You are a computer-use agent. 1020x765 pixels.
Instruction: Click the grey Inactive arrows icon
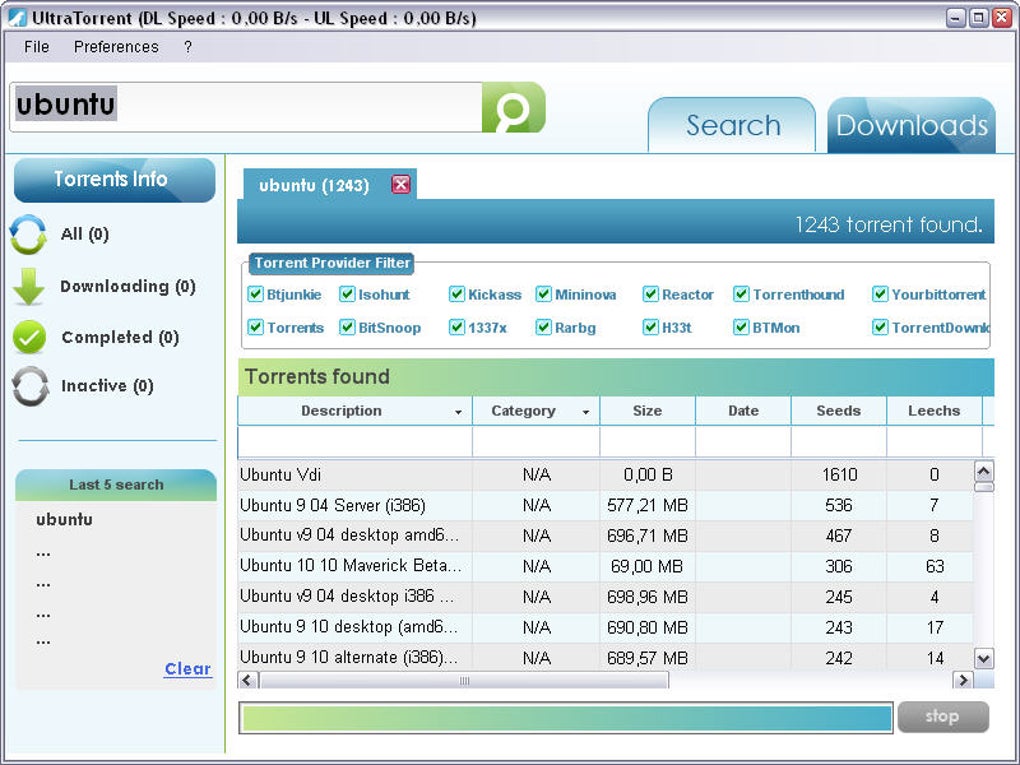[x=30, y=386]
